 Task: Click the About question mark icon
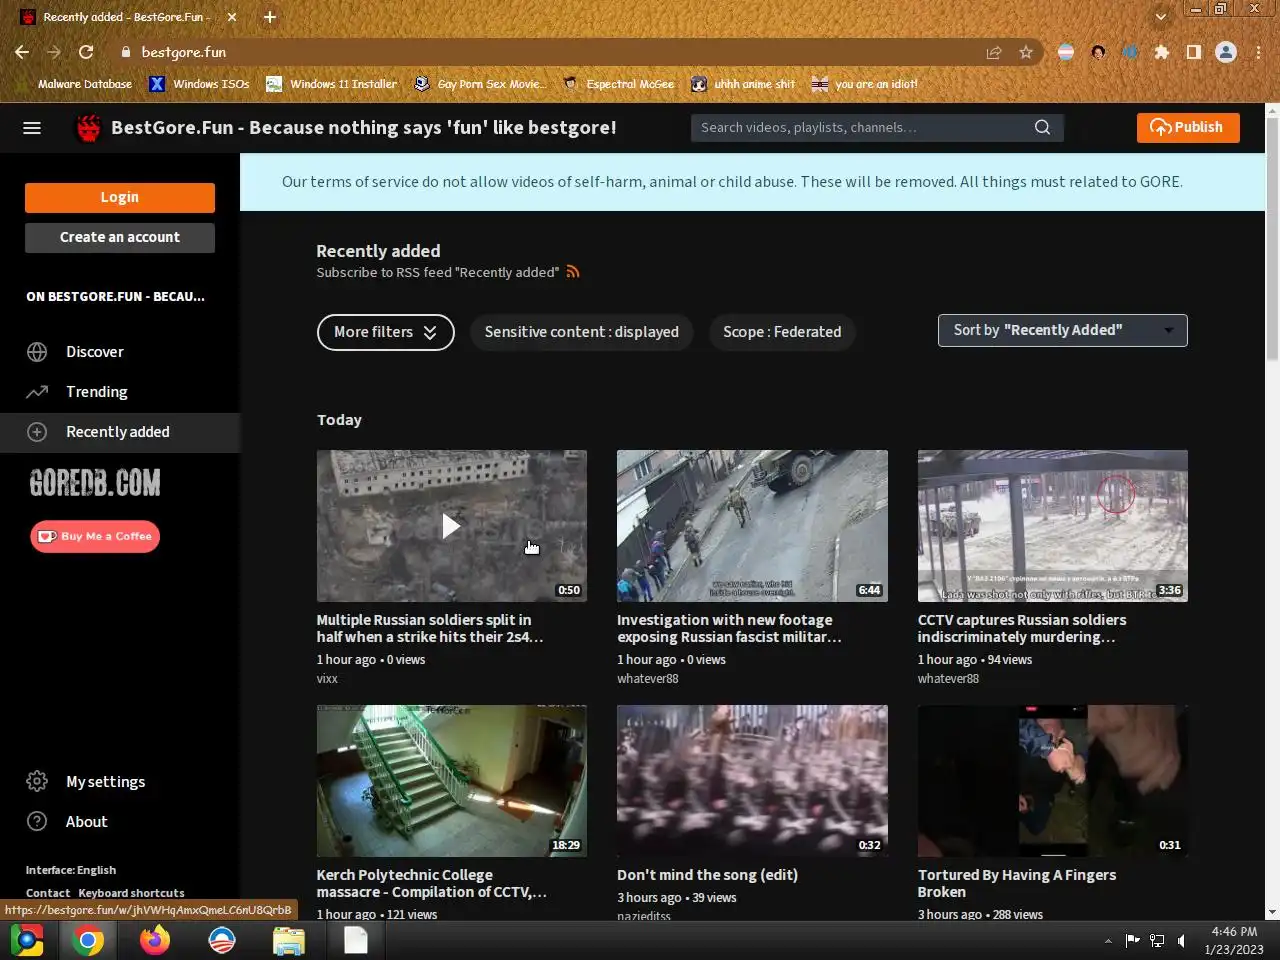tap(37, 822)
